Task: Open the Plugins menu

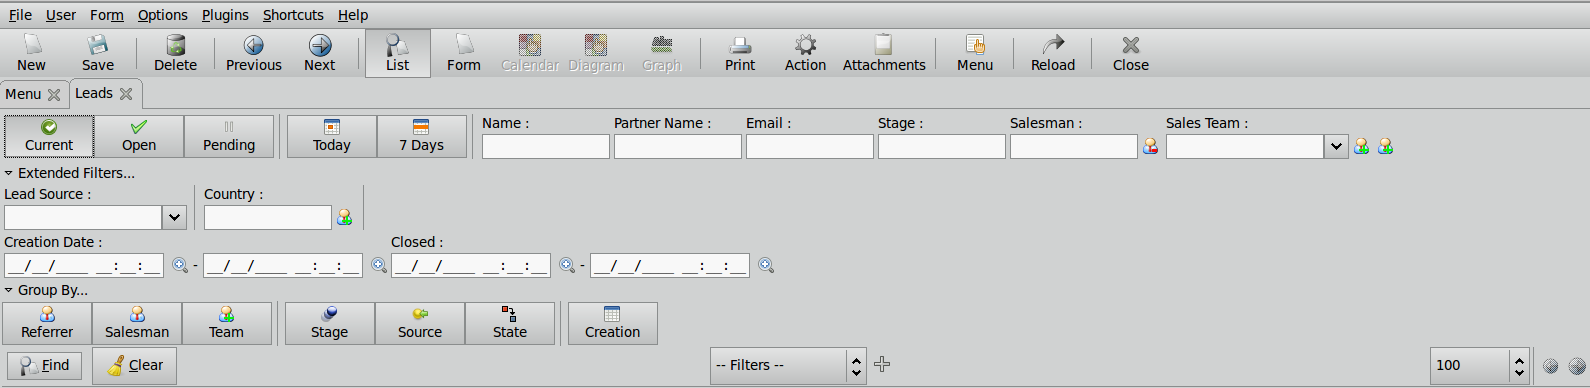Action: pos(225,15)
